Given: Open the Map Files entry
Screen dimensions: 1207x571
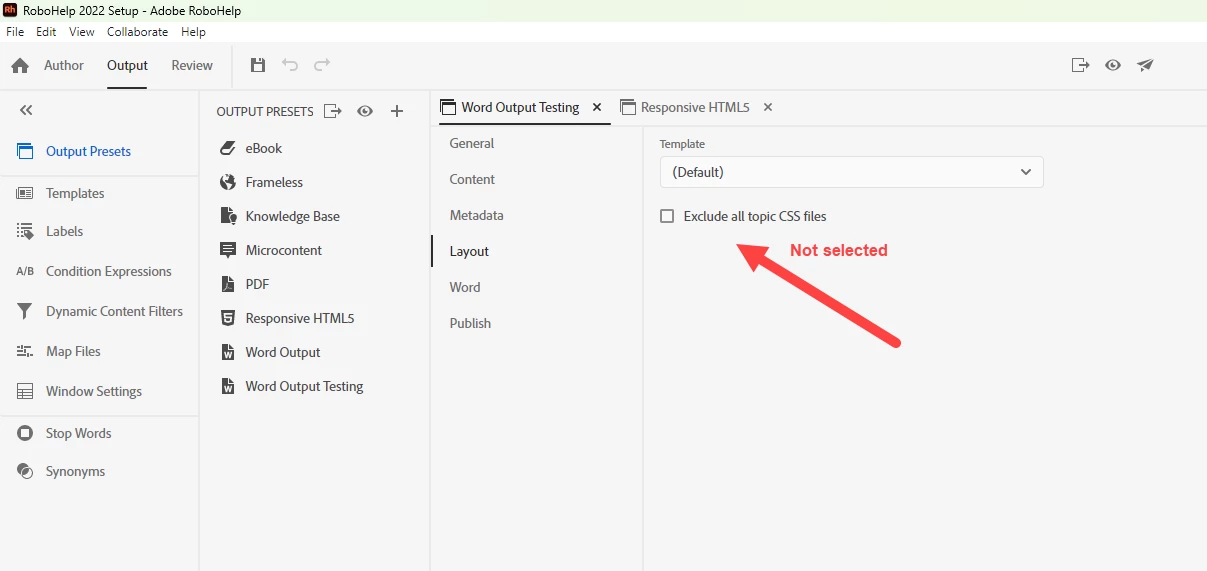Looking at the screenshot, I should tap(73, 351).
